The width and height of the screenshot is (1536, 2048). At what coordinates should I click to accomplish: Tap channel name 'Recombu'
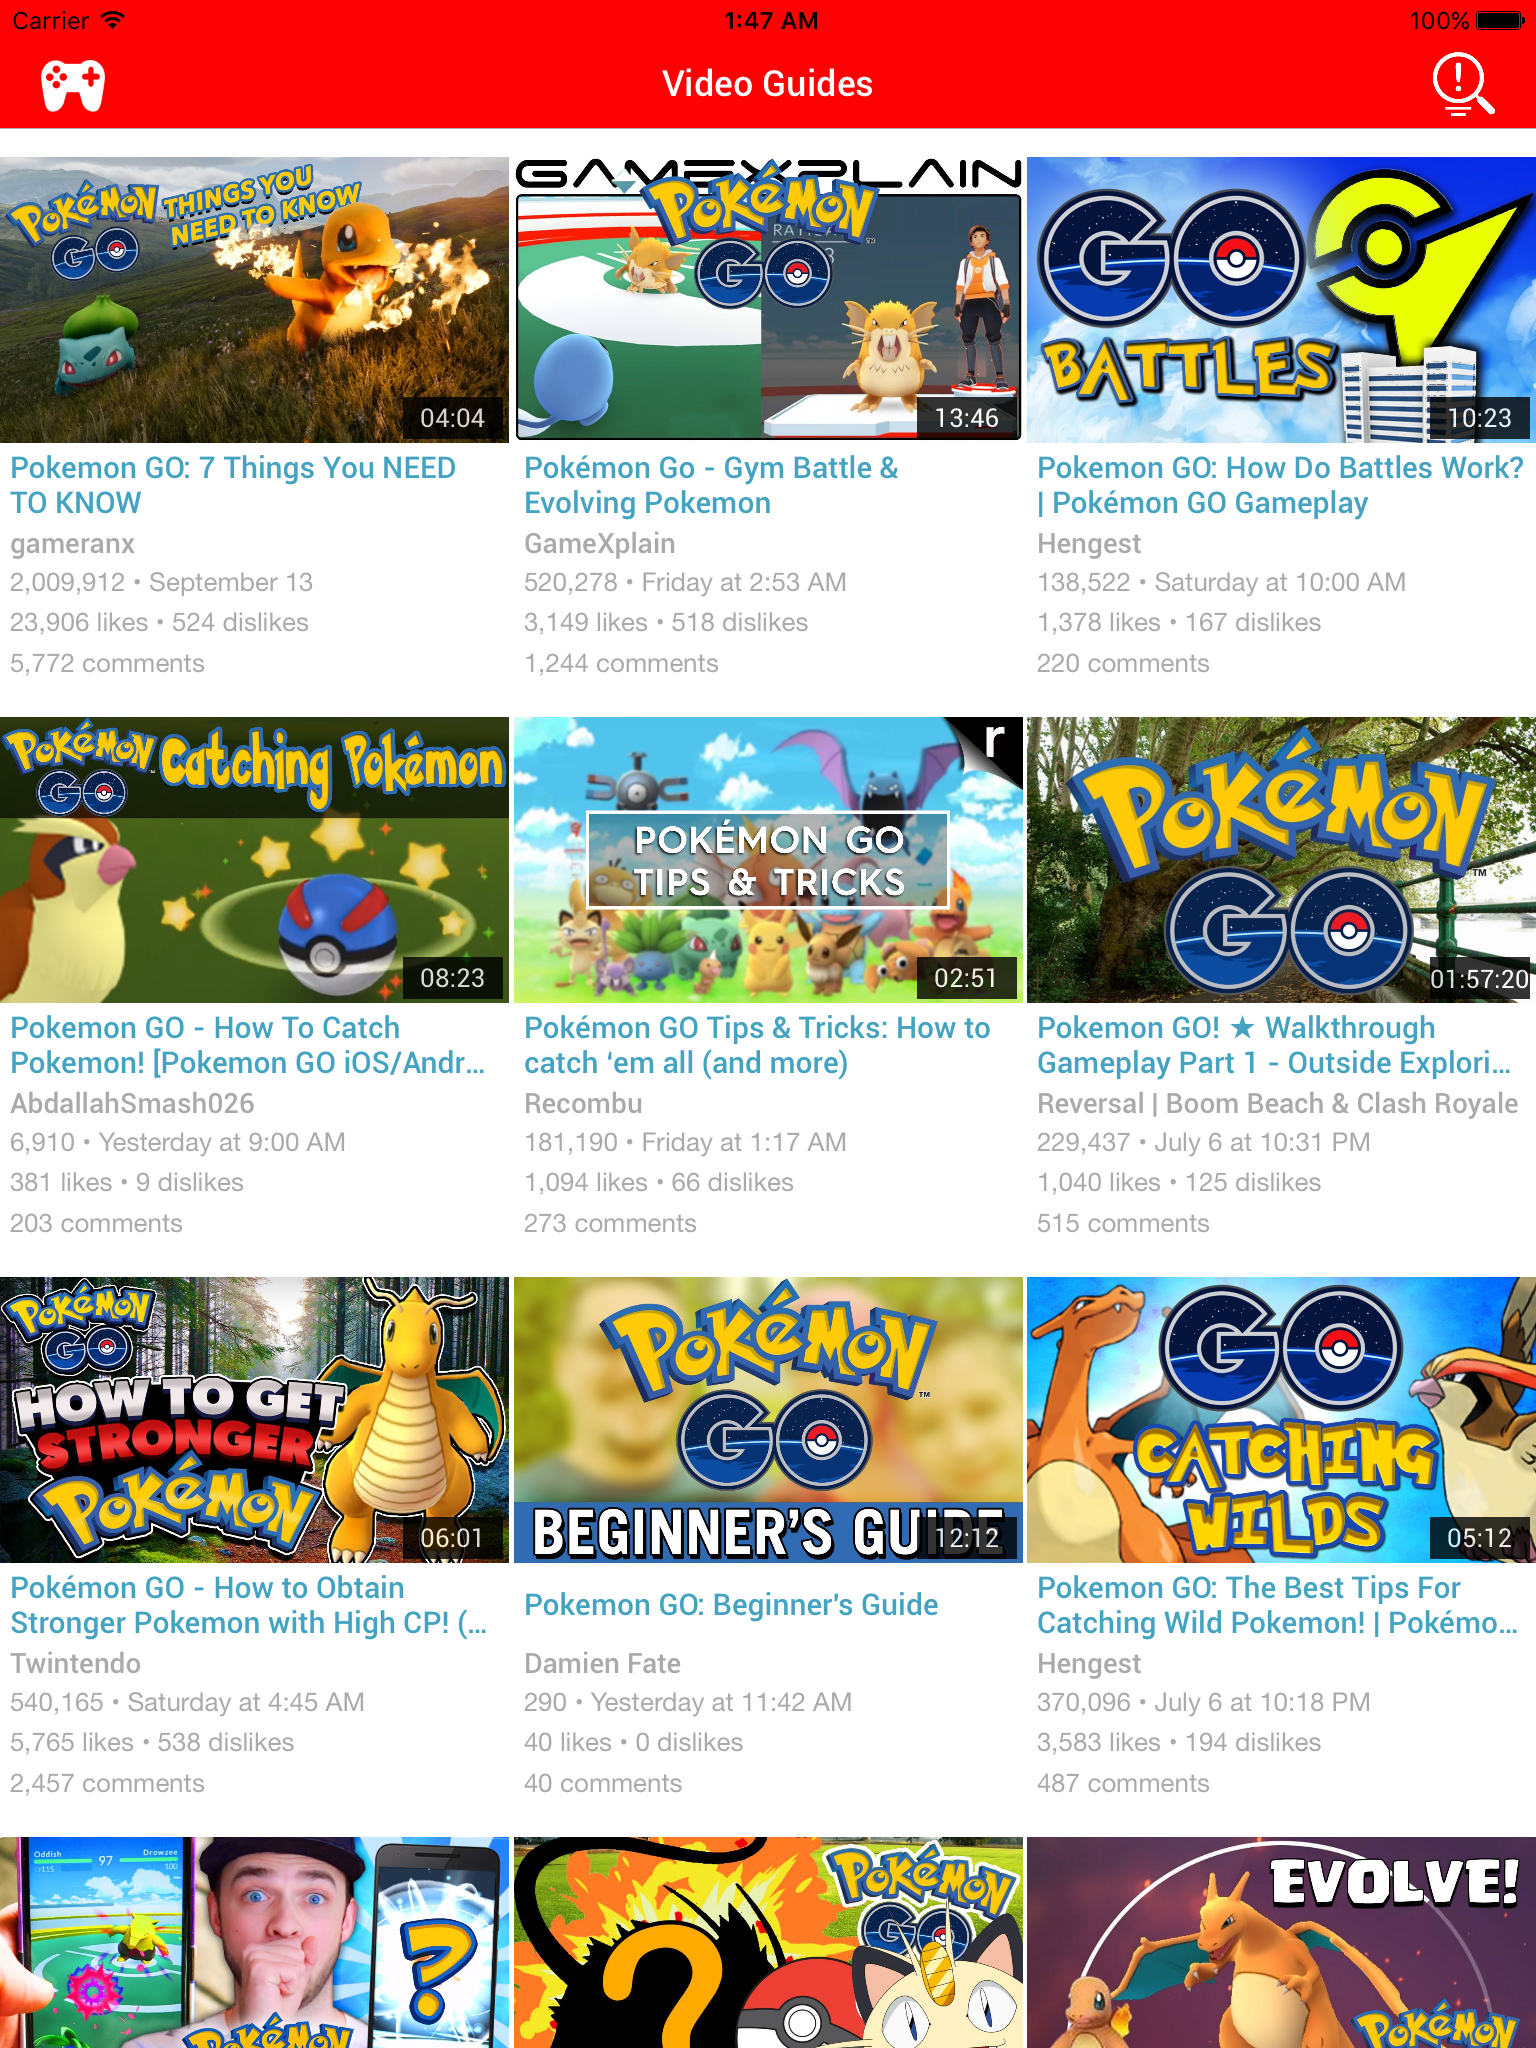point(583,1104)
